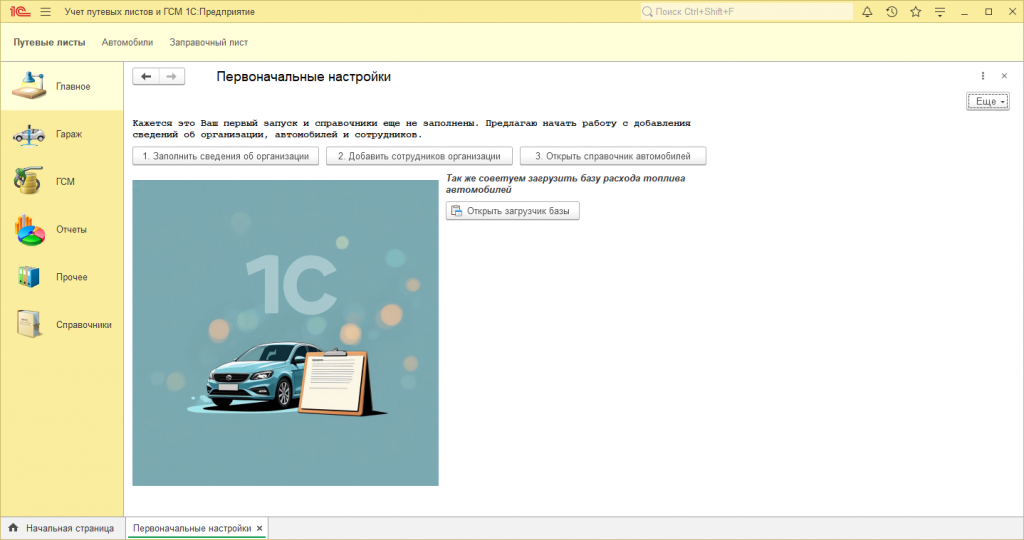Close the Первоначальные настройки bottom tab
Image resolution: width=1024 pixels, height=540 pixels.
259,528
